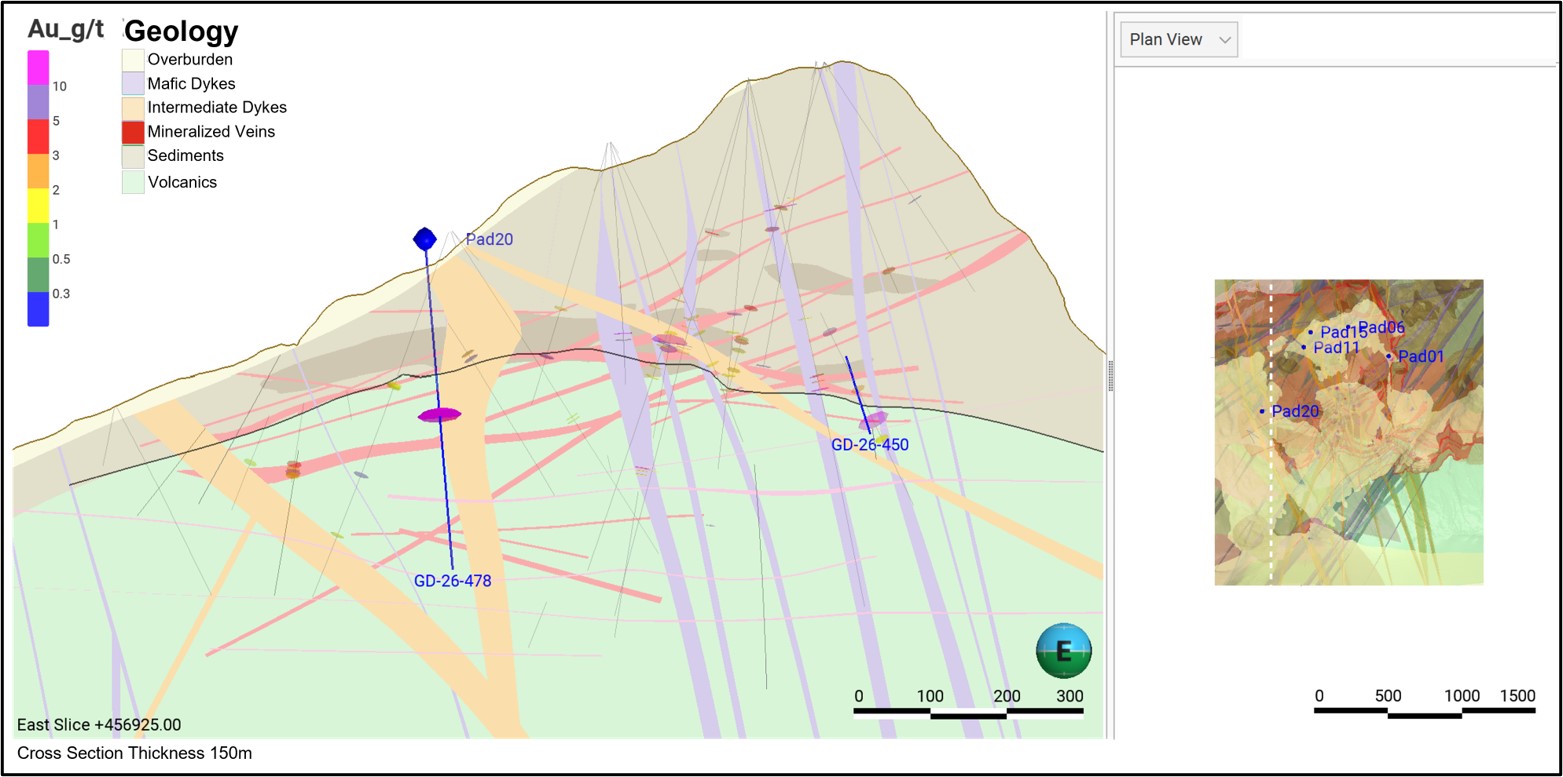The image size is (1563, 777).
Task: Click the magenta top of Au_g/t color scale
Action: tap(38, 68)
